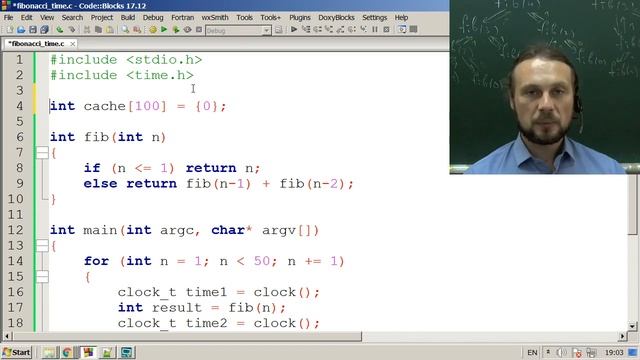Viewport: 640px width, 360px height.
Task: Collapse the main function fold at line 13
Action: (x=42, y=246)
